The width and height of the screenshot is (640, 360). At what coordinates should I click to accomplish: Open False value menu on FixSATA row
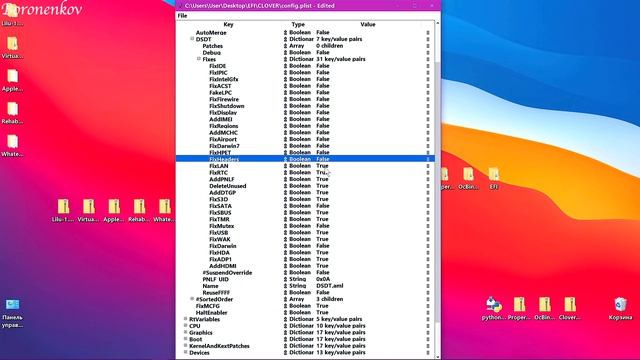point(322,206)
